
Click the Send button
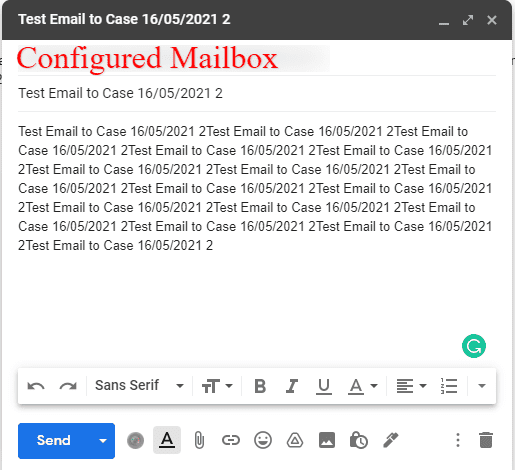point(53,441)
